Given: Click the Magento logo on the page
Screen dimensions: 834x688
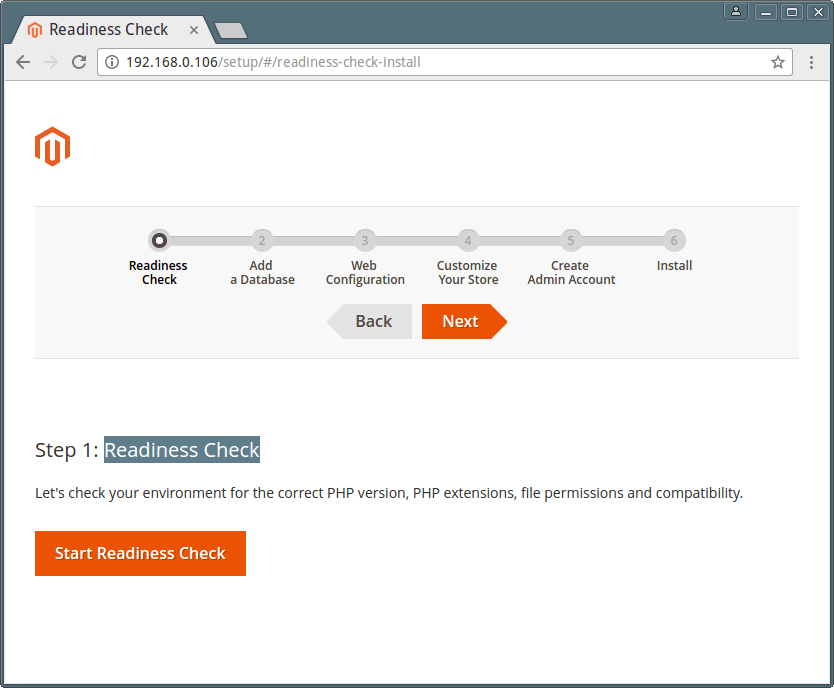Looking at the screenshot, I should pyautogui.click(x=52, y=146).
